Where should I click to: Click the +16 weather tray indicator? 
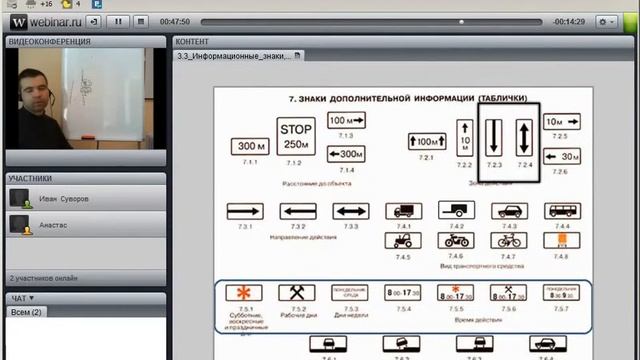39,4
